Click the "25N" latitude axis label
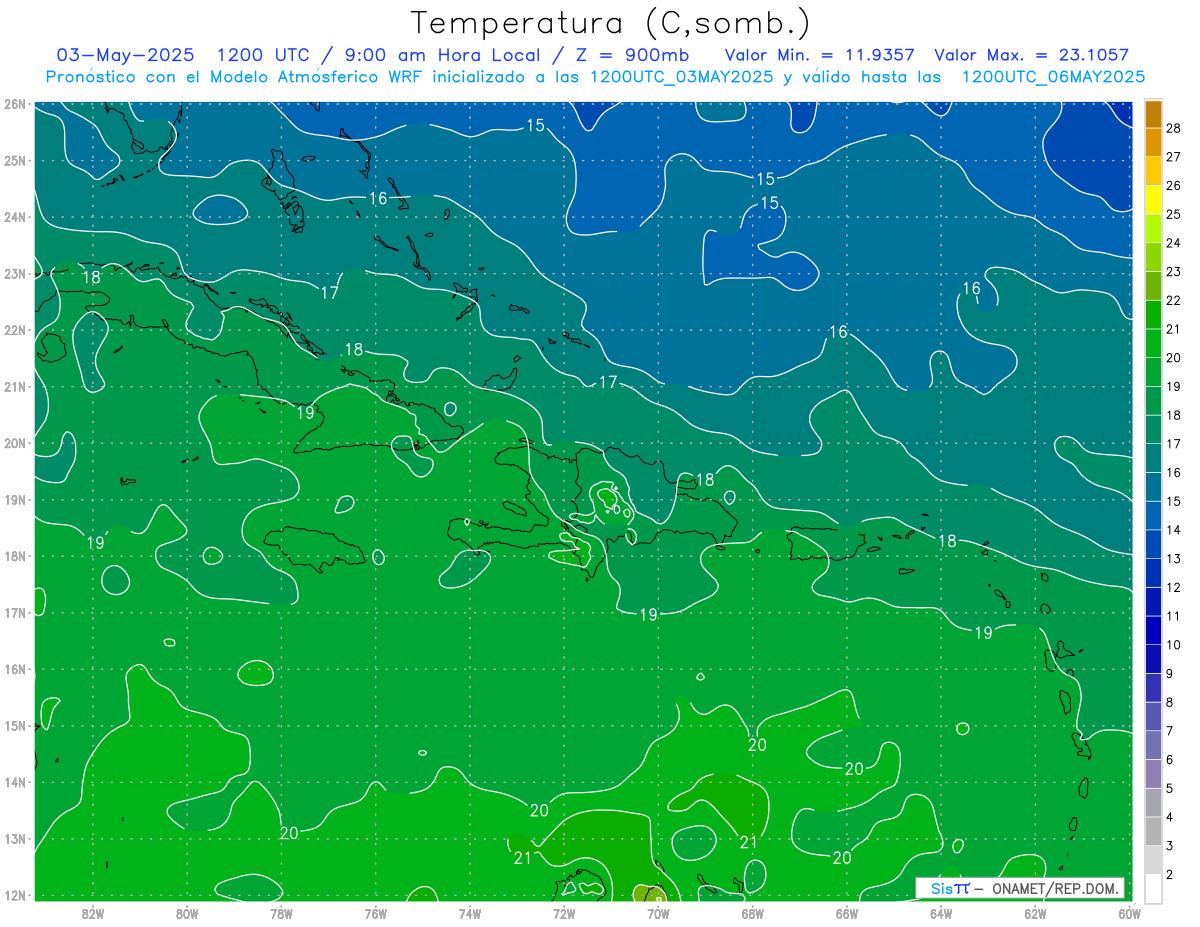 (15, 160)
